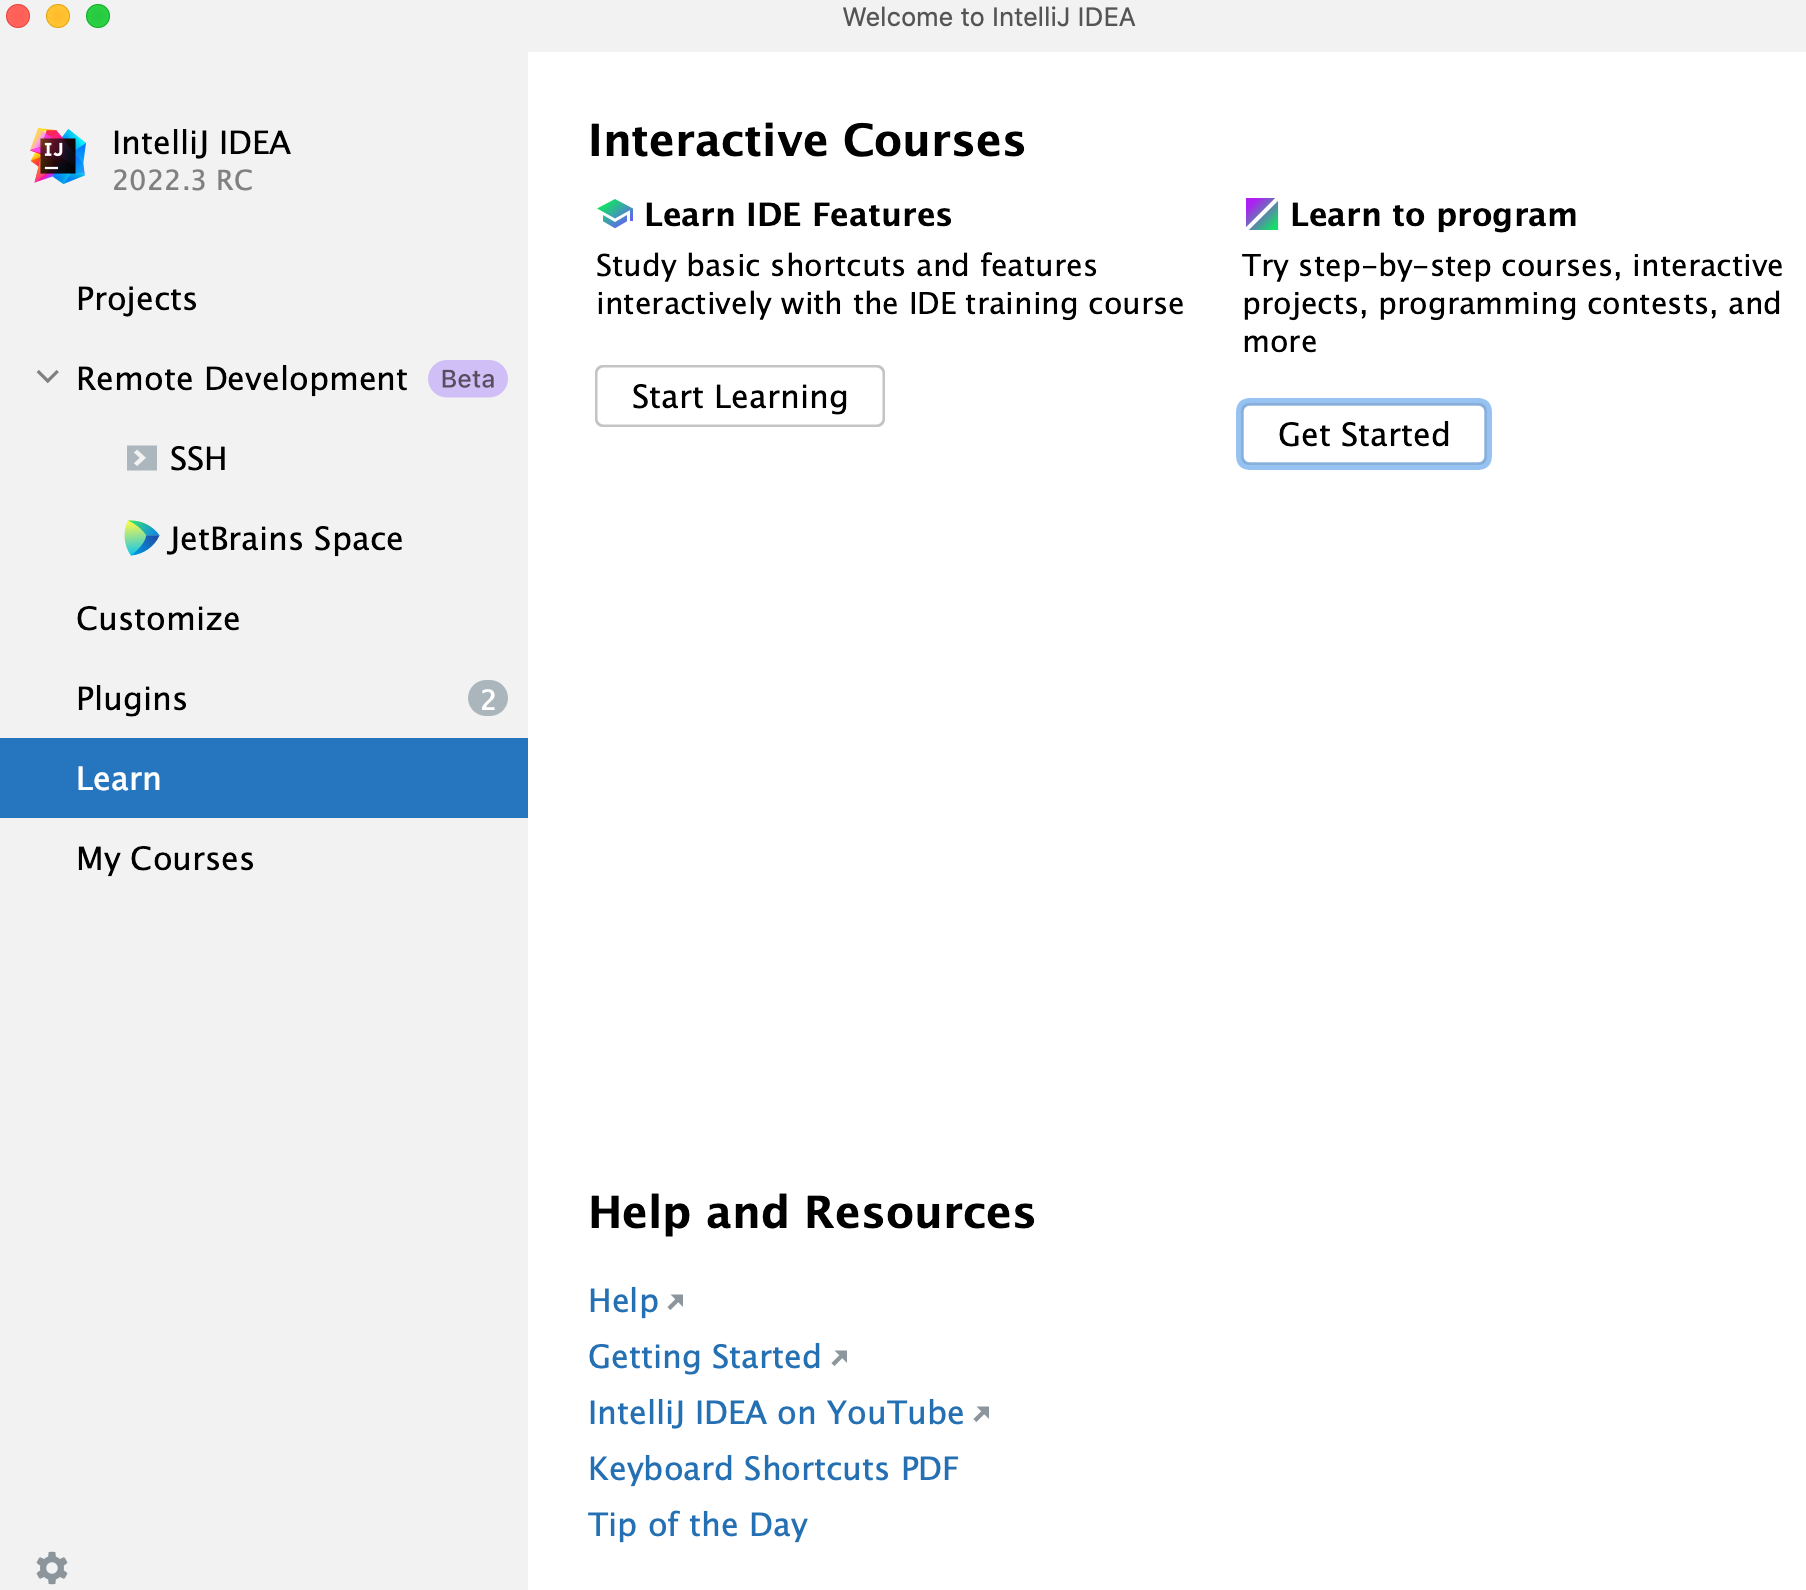Screen dimensions: 1806x1590
Task: Open the Help link
Action: click(x=623, y=1300)
